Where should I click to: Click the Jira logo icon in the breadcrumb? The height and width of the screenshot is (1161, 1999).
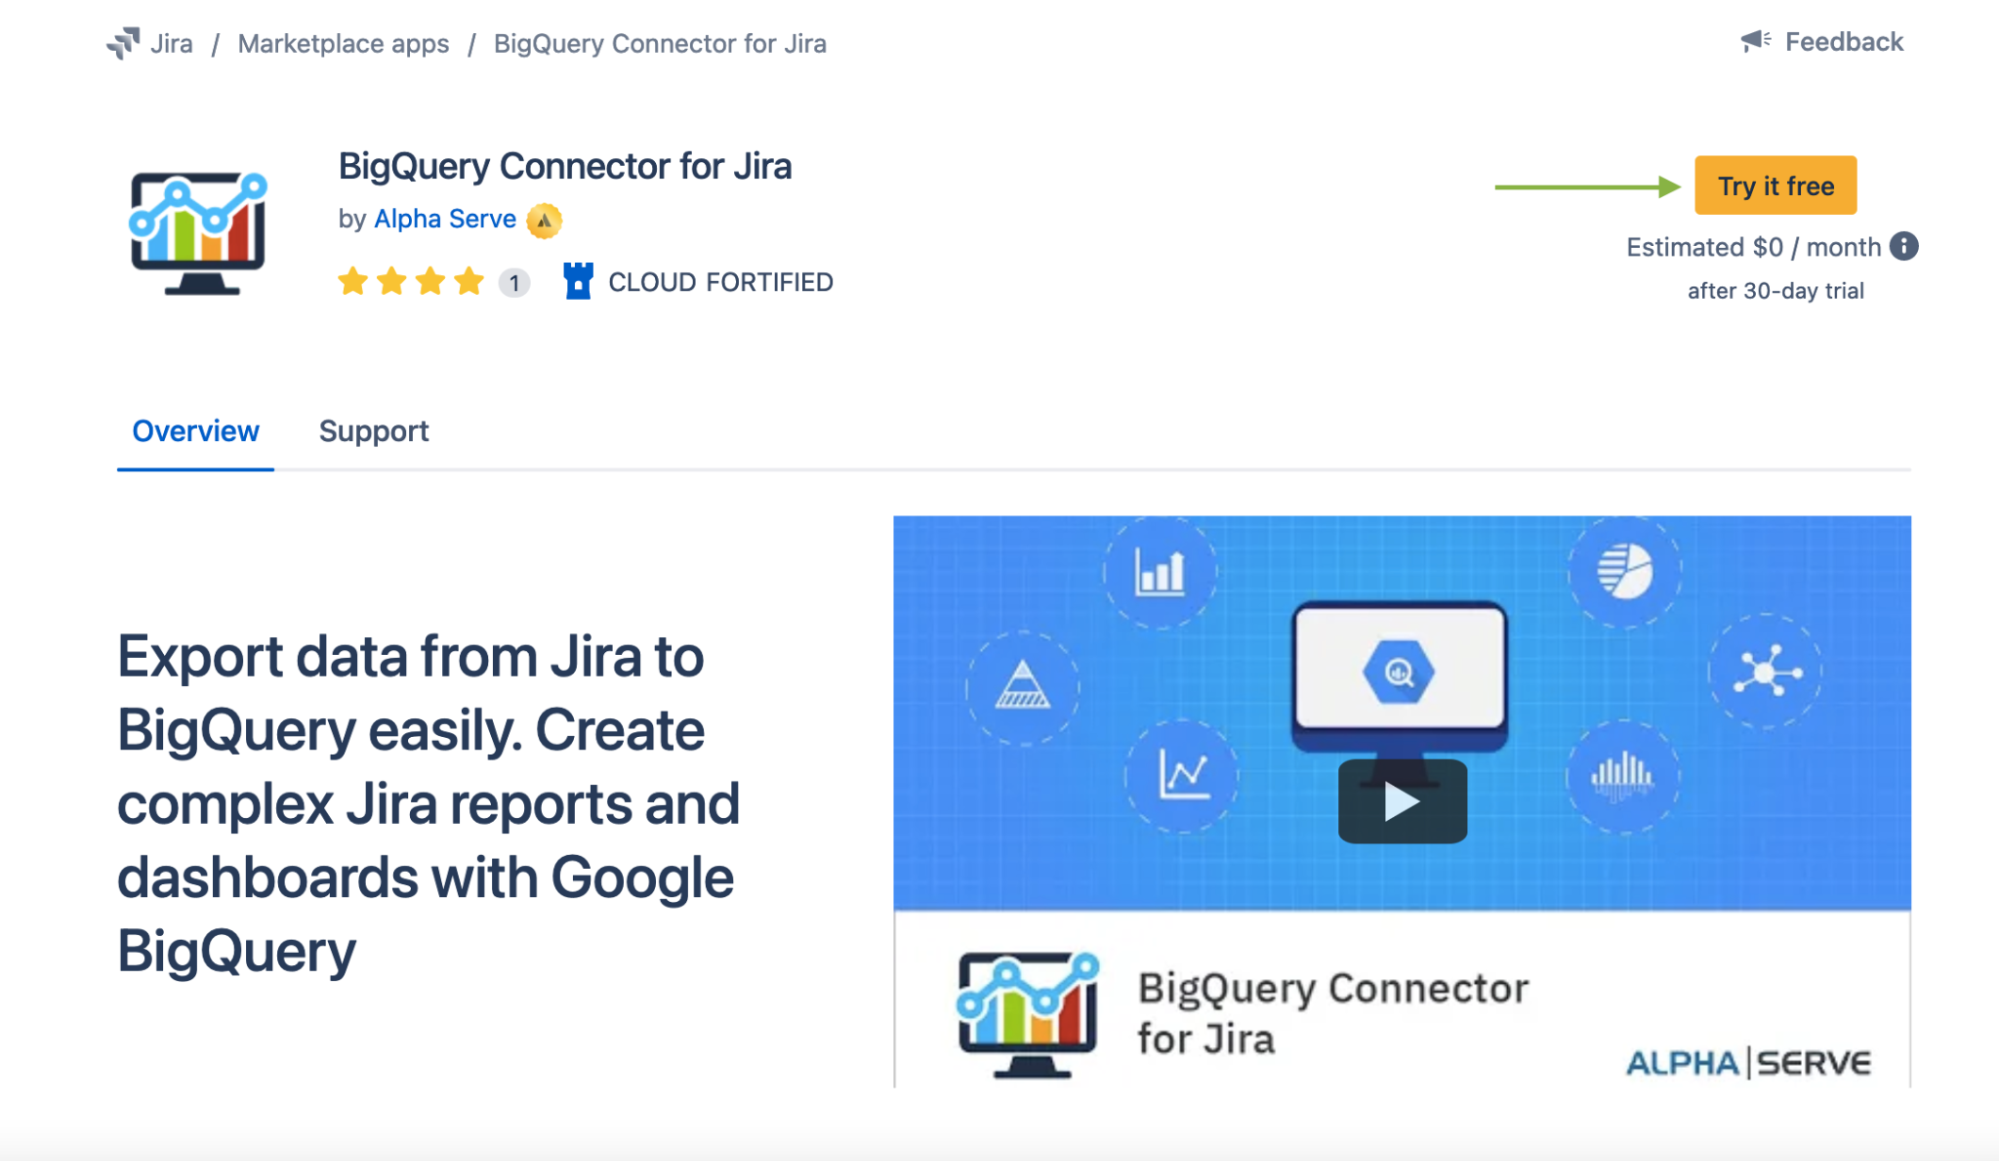[x=124, y=42]
